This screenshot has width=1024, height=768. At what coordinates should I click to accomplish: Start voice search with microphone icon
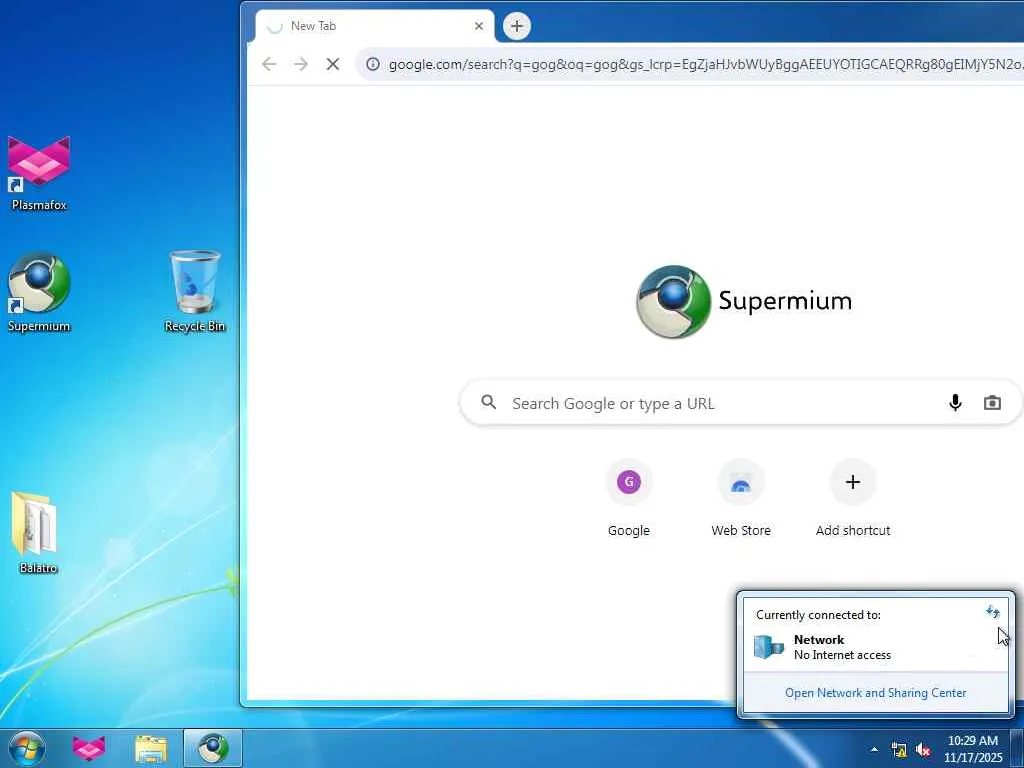[955, 403]
